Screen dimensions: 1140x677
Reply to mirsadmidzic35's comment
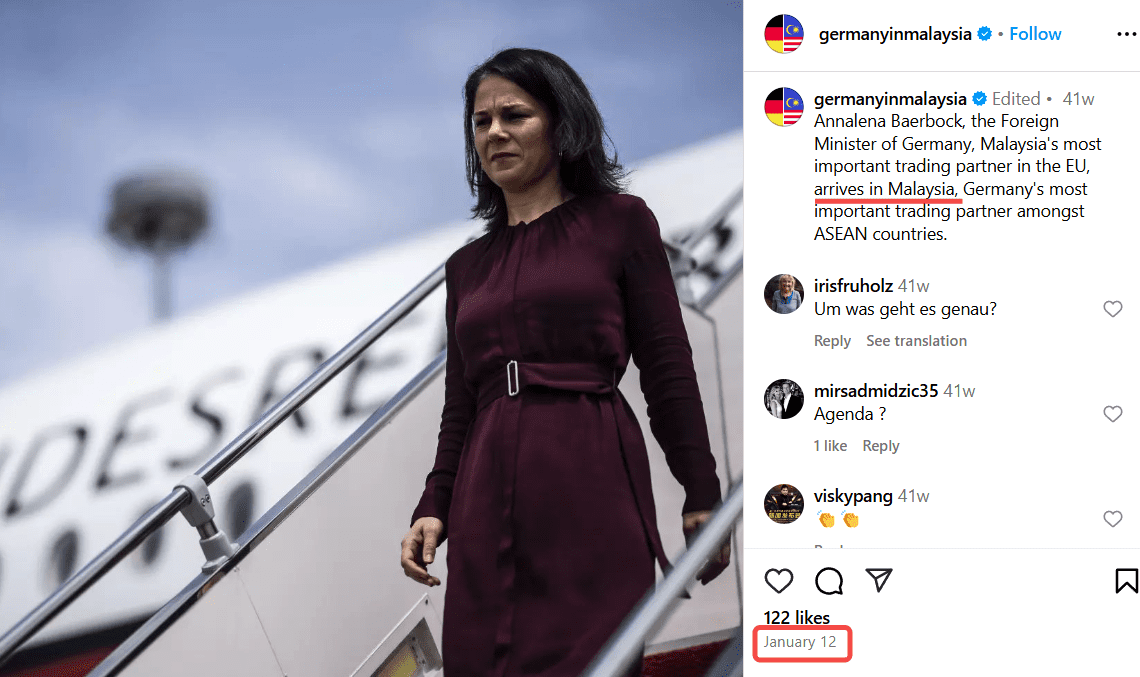point(880,446)
